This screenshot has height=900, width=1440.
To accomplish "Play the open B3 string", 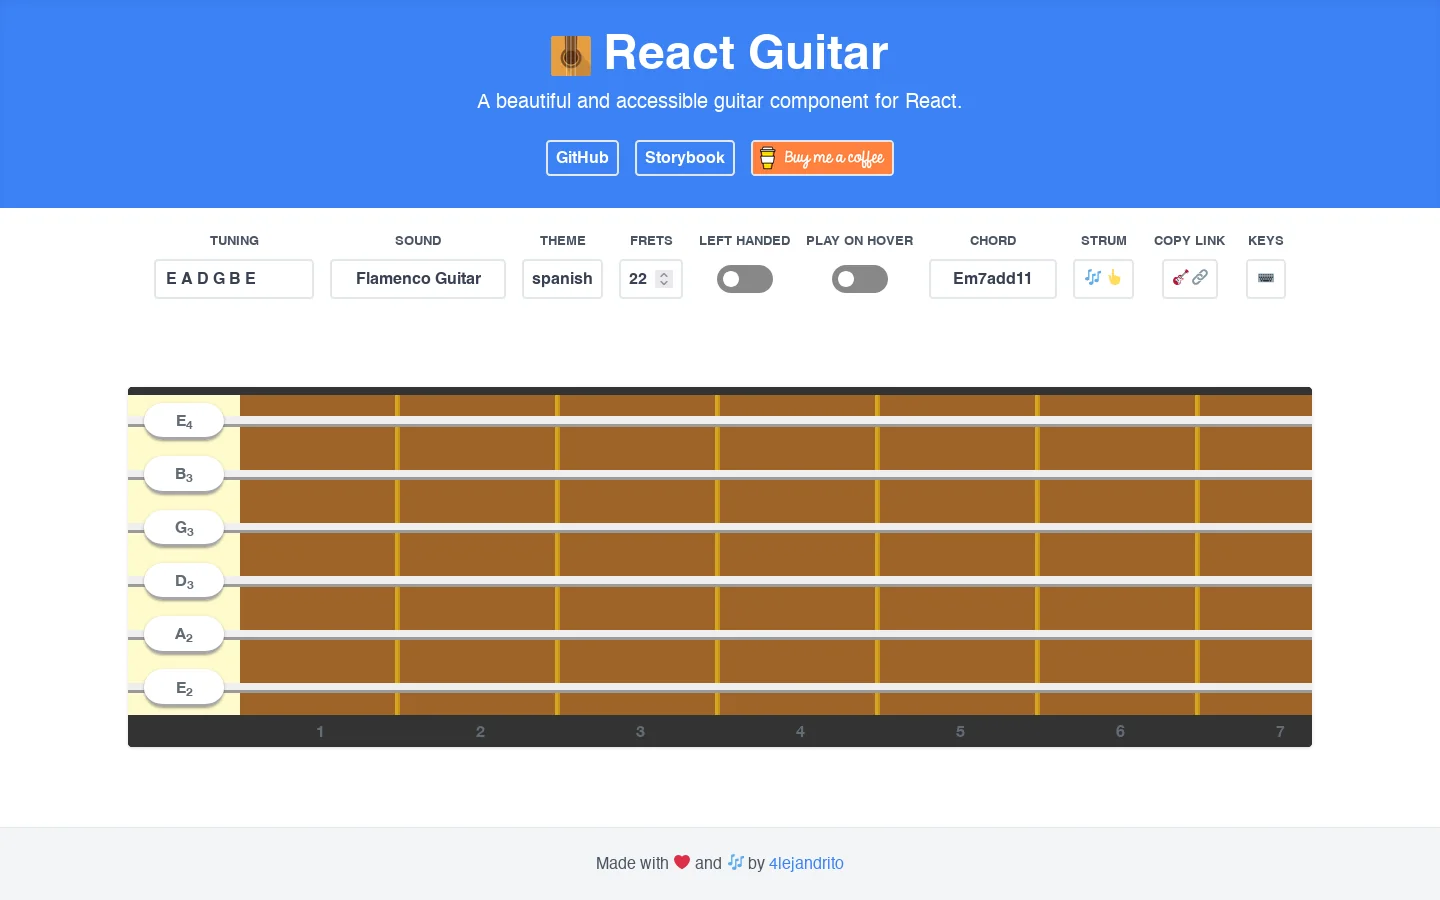I will coord(184,475).
